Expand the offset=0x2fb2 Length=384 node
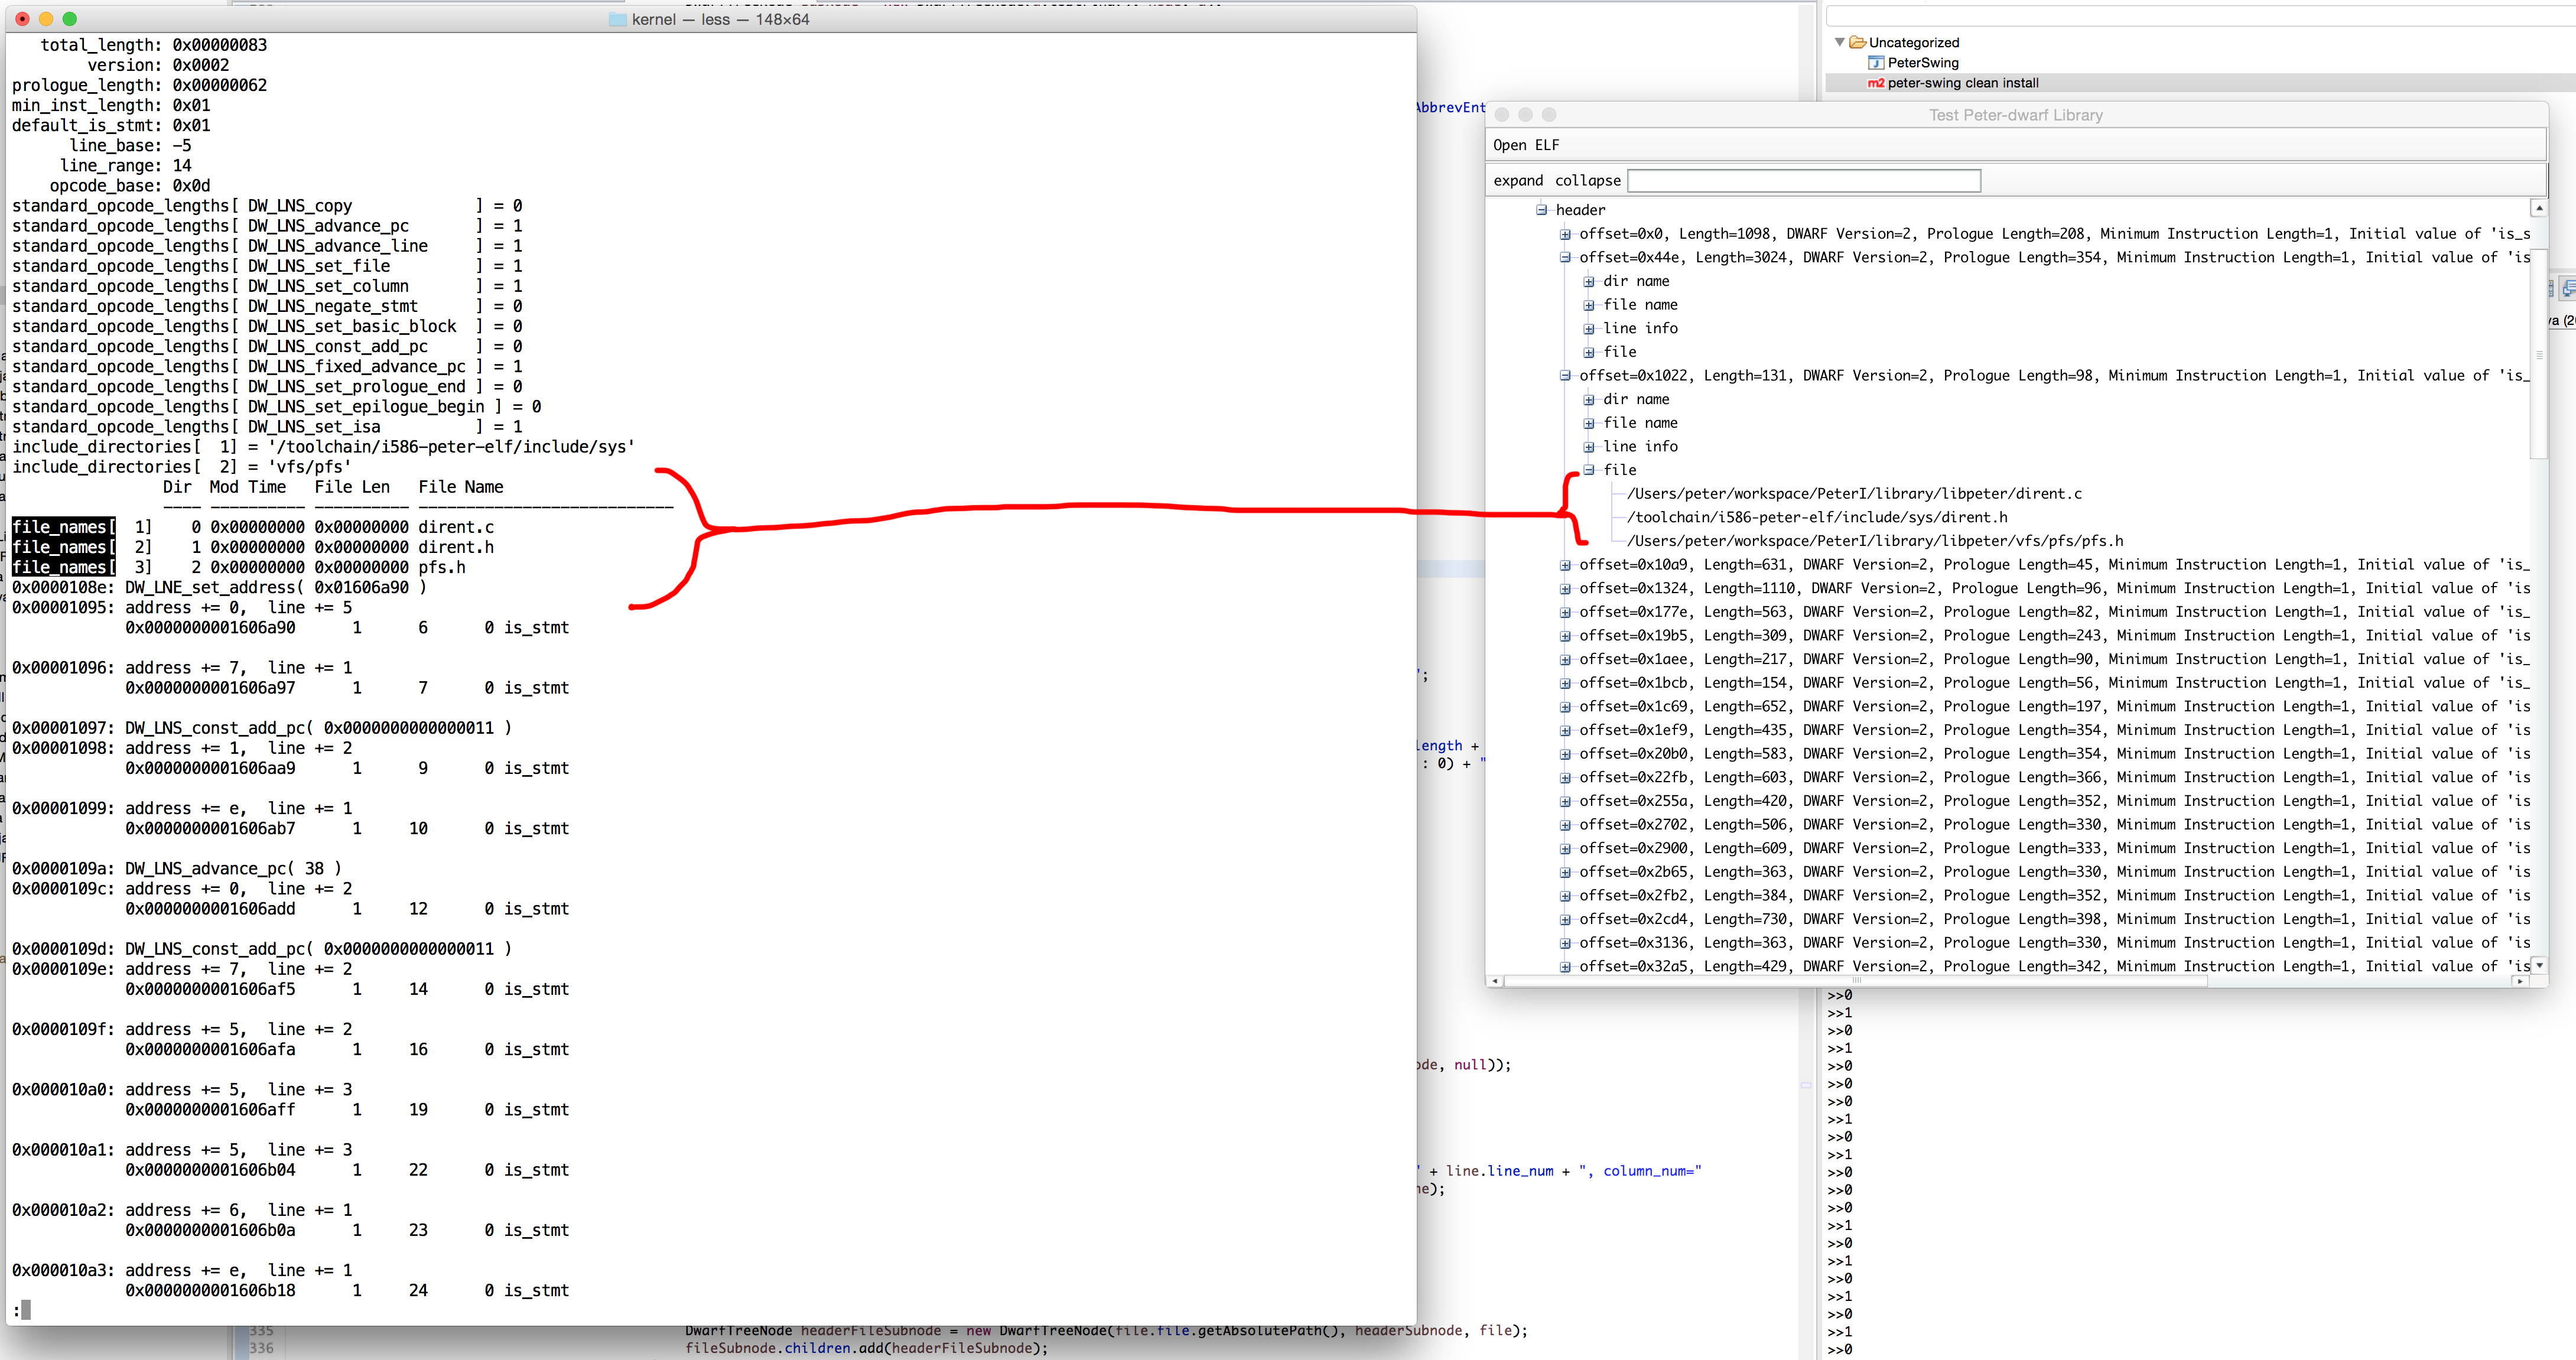Viewport: 2576px width, 1360px height. [1565, 895]
